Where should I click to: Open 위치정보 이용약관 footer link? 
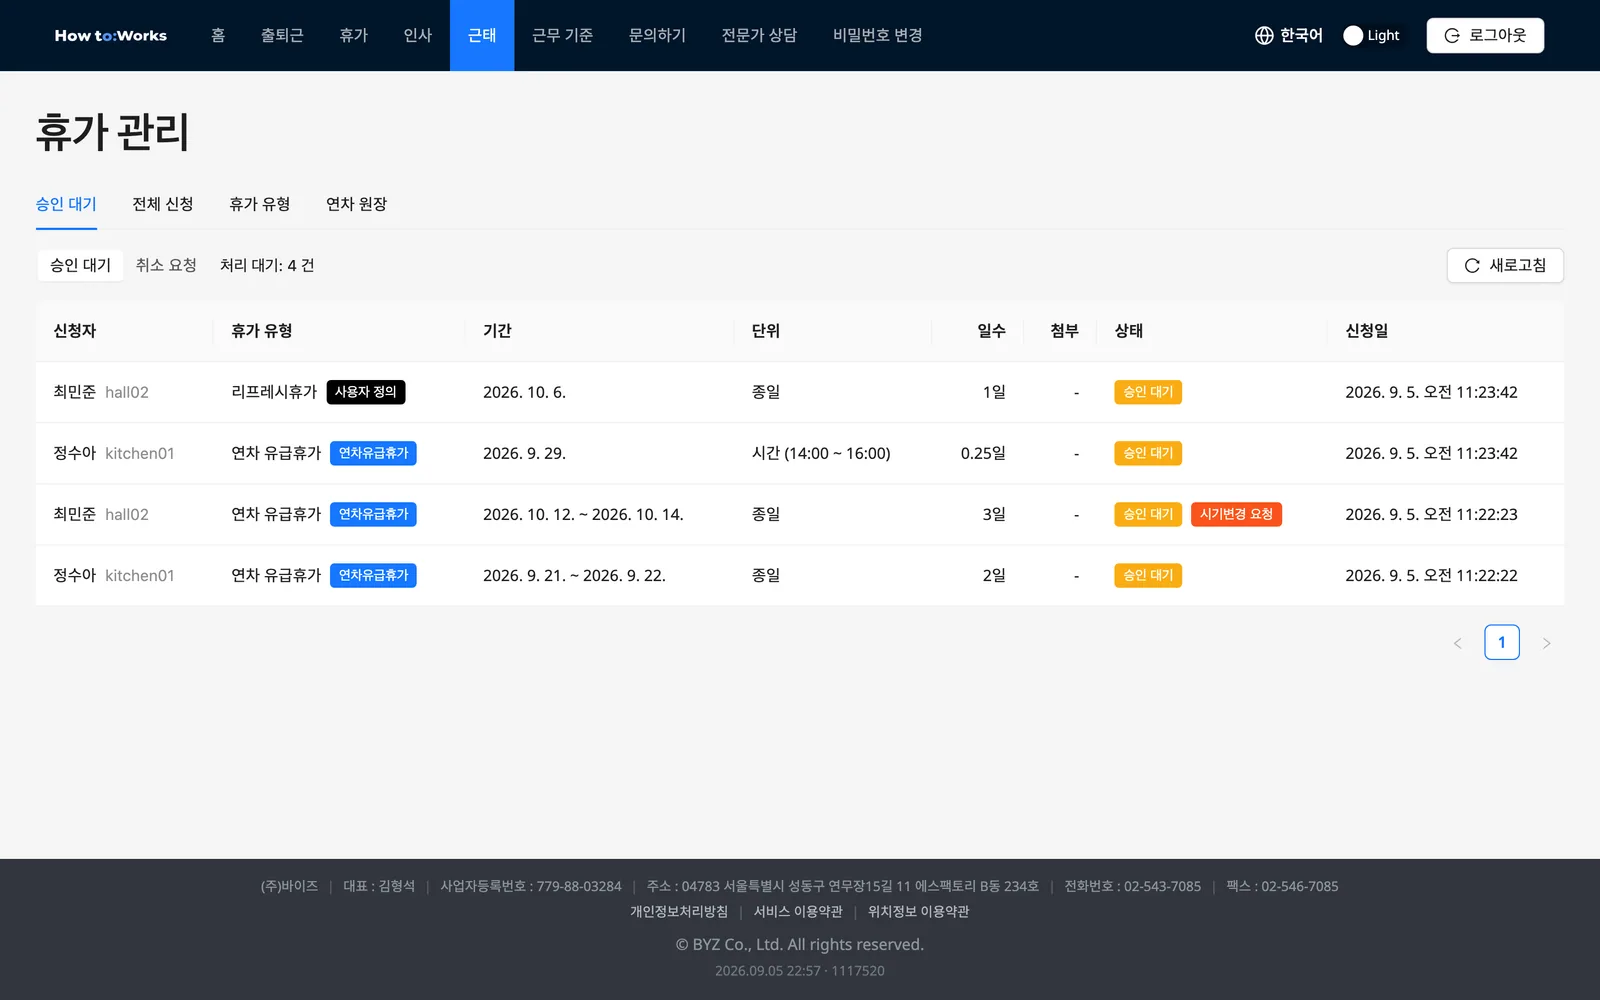(x=918, y=911)
